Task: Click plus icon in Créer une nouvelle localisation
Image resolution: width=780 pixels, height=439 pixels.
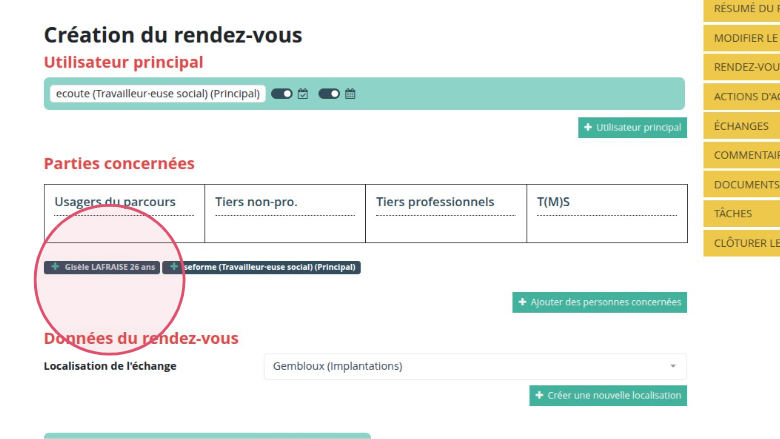Action: pos(539,396)
